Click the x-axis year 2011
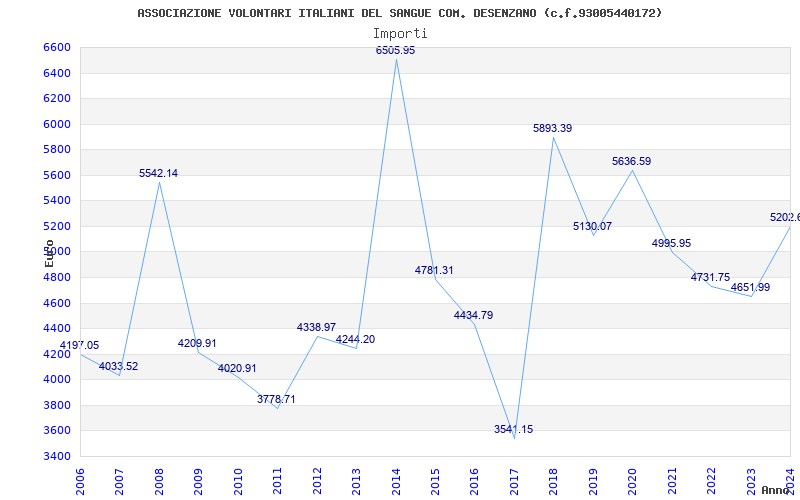 (x=277, y=482)
